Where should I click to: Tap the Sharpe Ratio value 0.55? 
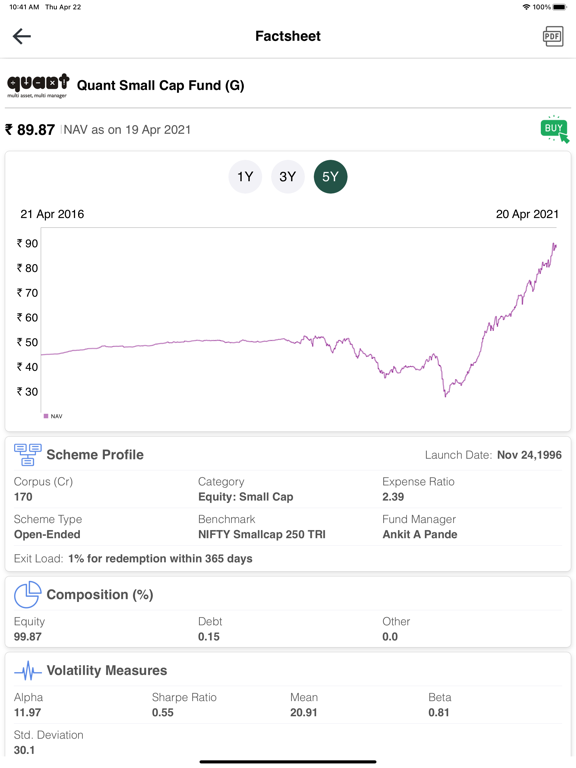tap(163, 713)
